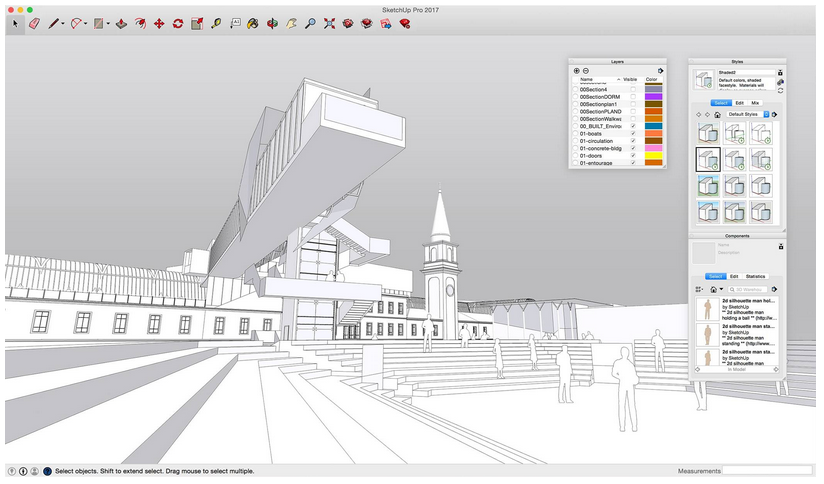This screenshot has height=484, width=824.
Task: Click the Styles panel home icon
Action: point(717,115)
